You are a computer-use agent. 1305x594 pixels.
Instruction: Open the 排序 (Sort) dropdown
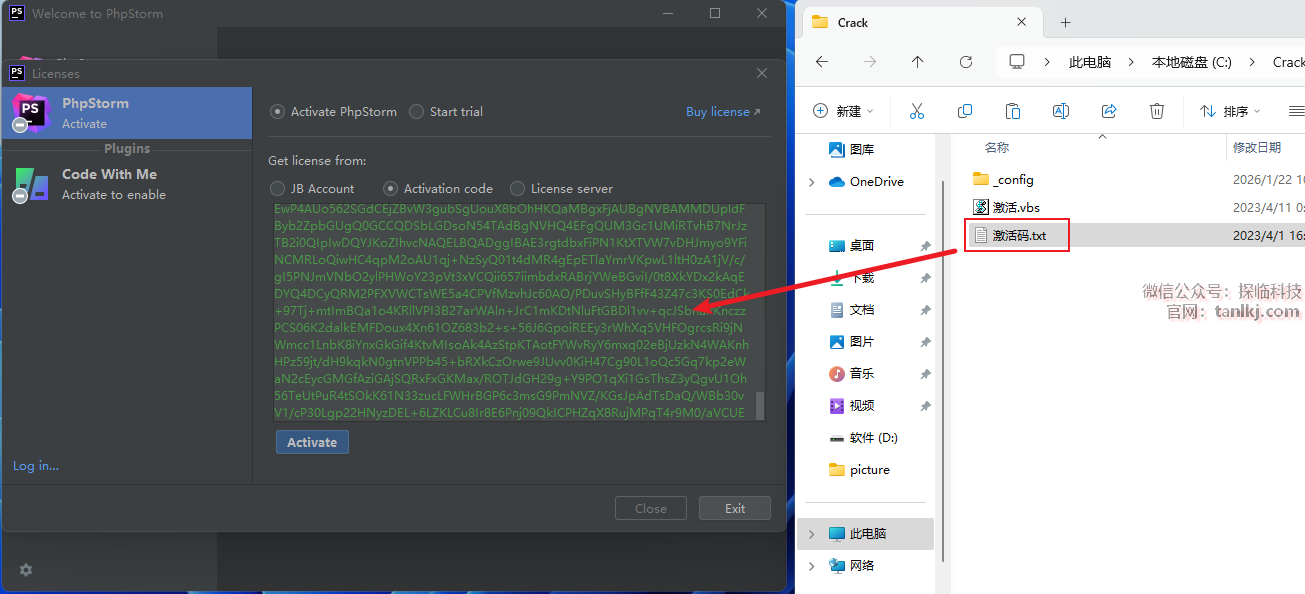(1230, 111)
